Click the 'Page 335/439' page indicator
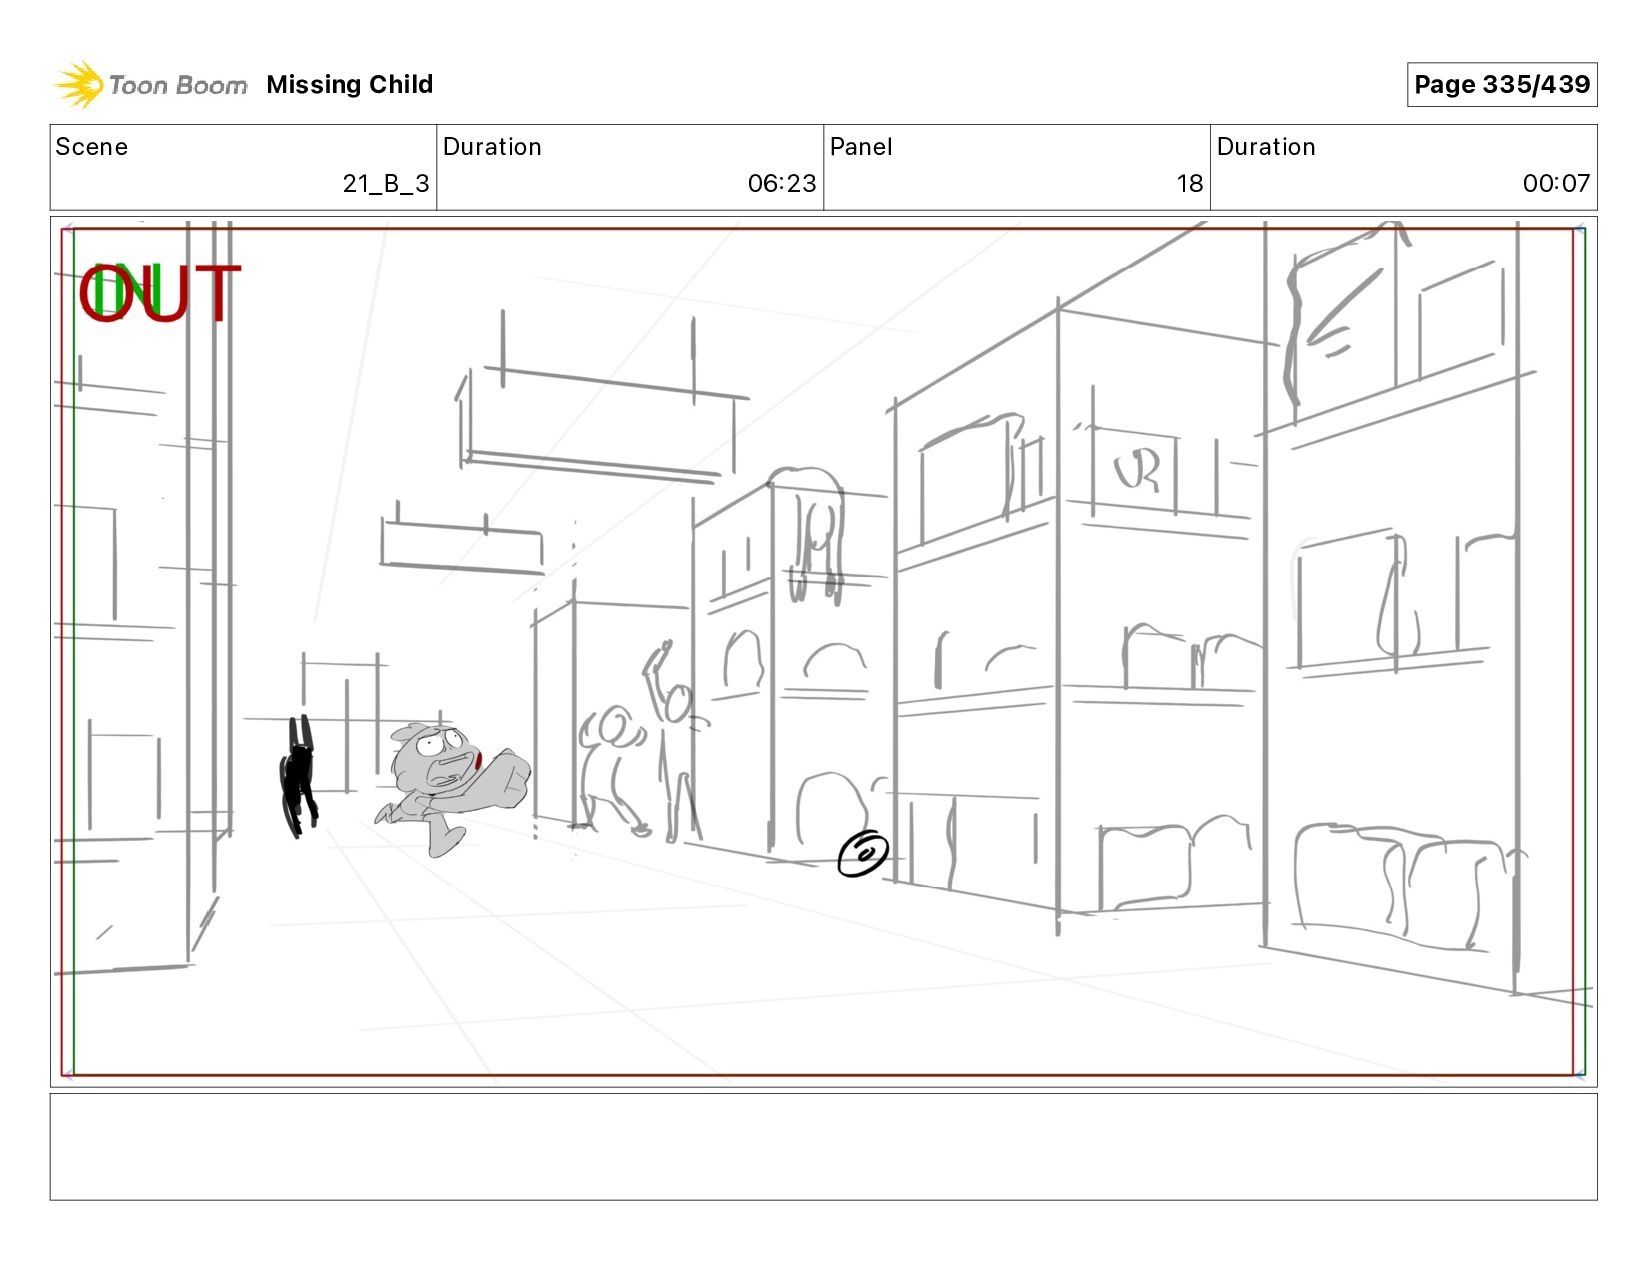The image size is (1650, 1275). pos(1502,84)
